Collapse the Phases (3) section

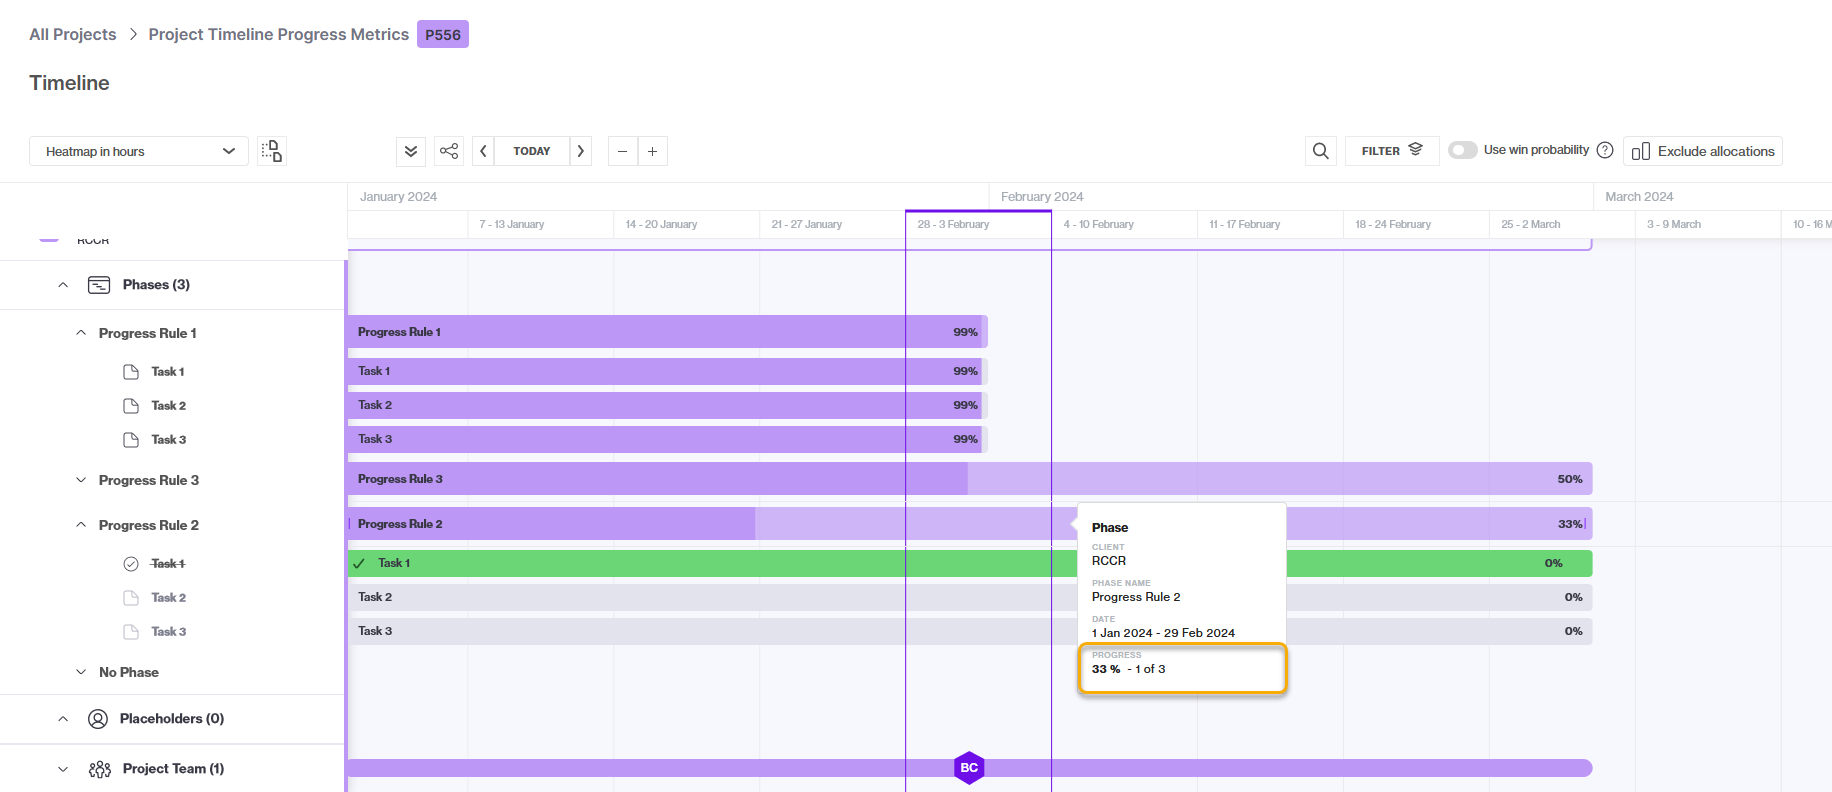(x=63, y=285)
